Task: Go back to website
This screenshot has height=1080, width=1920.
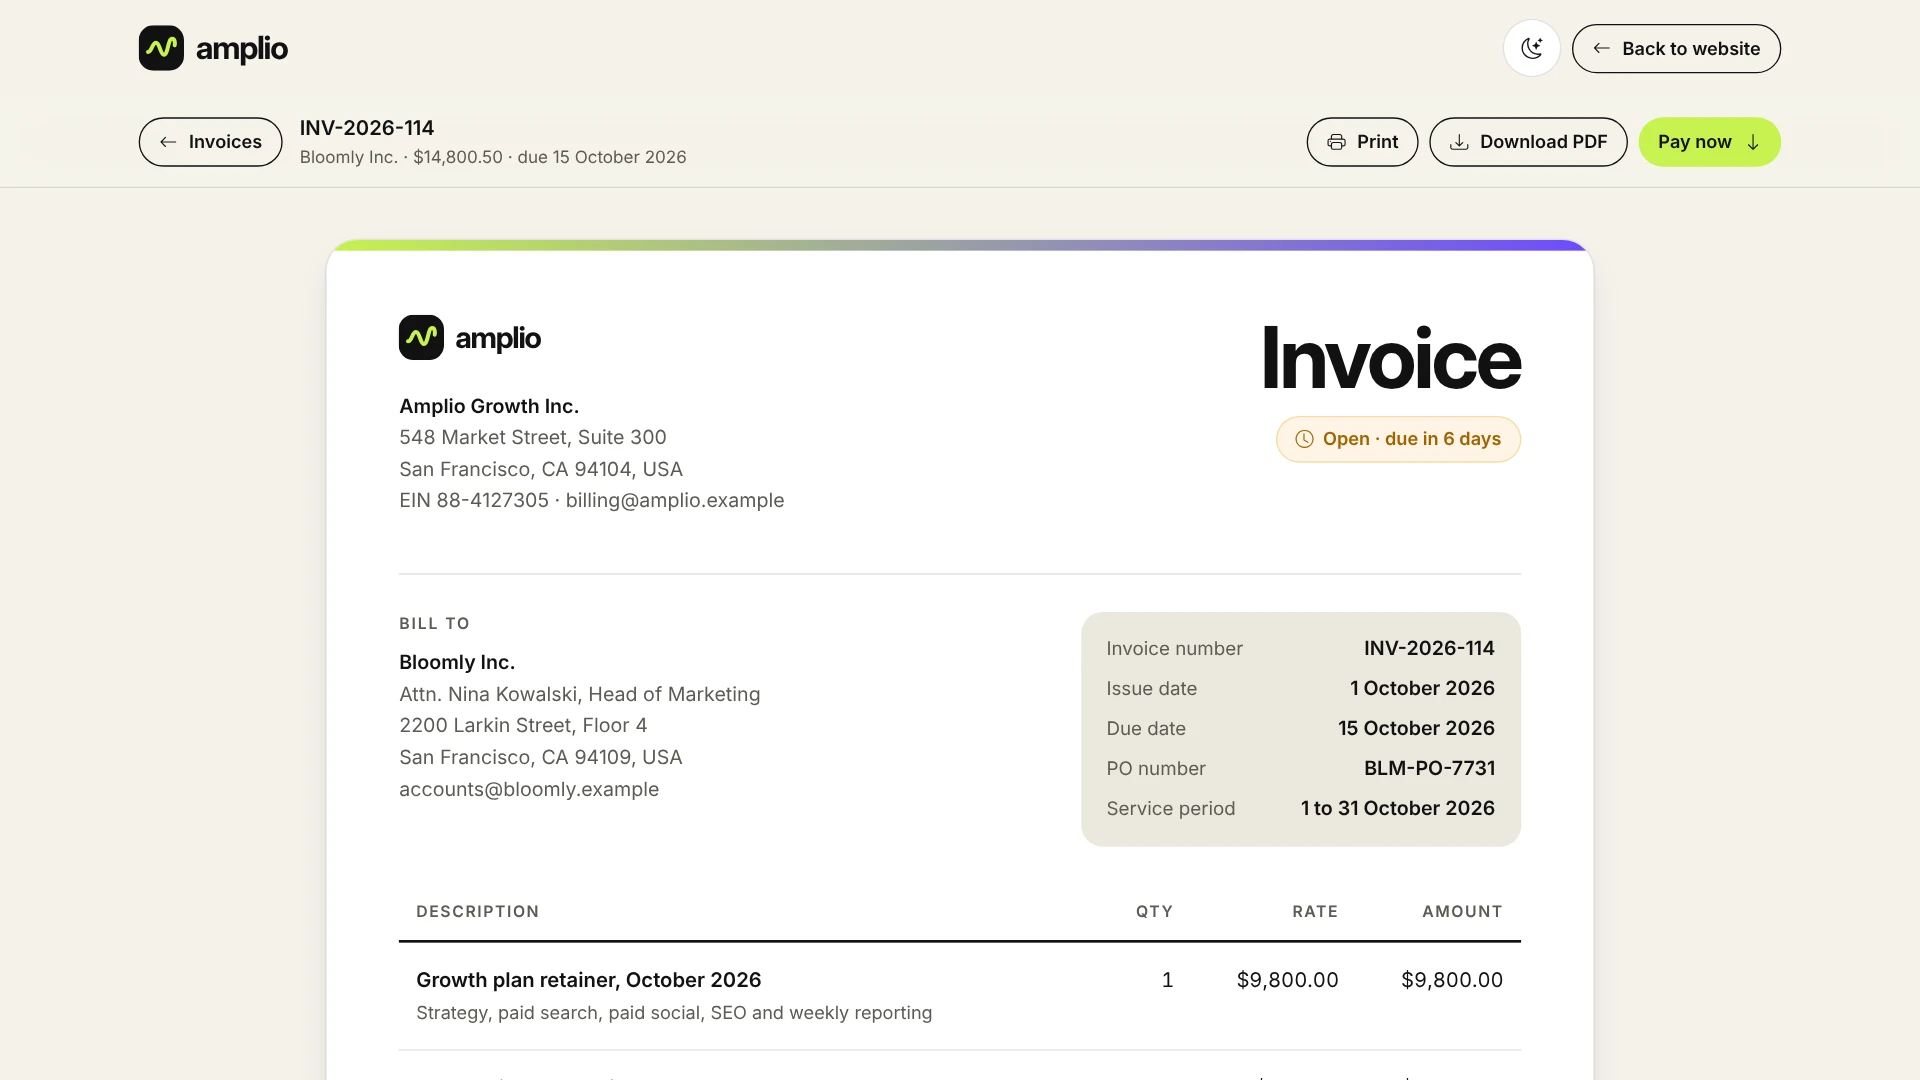Action: (x=1676, y=48)
